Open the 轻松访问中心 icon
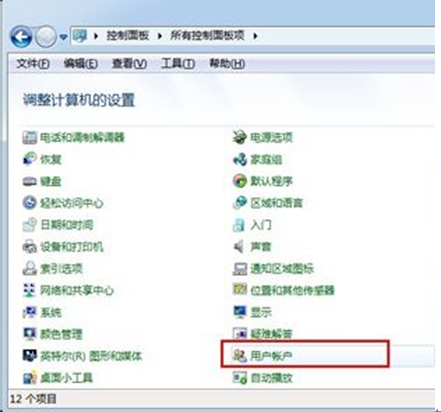 (x=29, y=203)
